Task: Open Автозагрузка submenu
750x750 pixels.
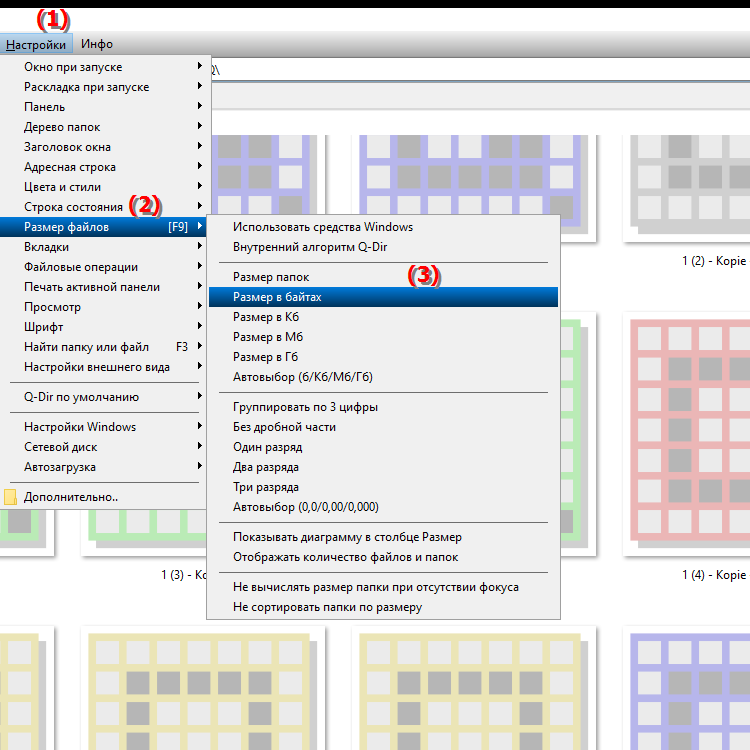Action: point(104,467)
